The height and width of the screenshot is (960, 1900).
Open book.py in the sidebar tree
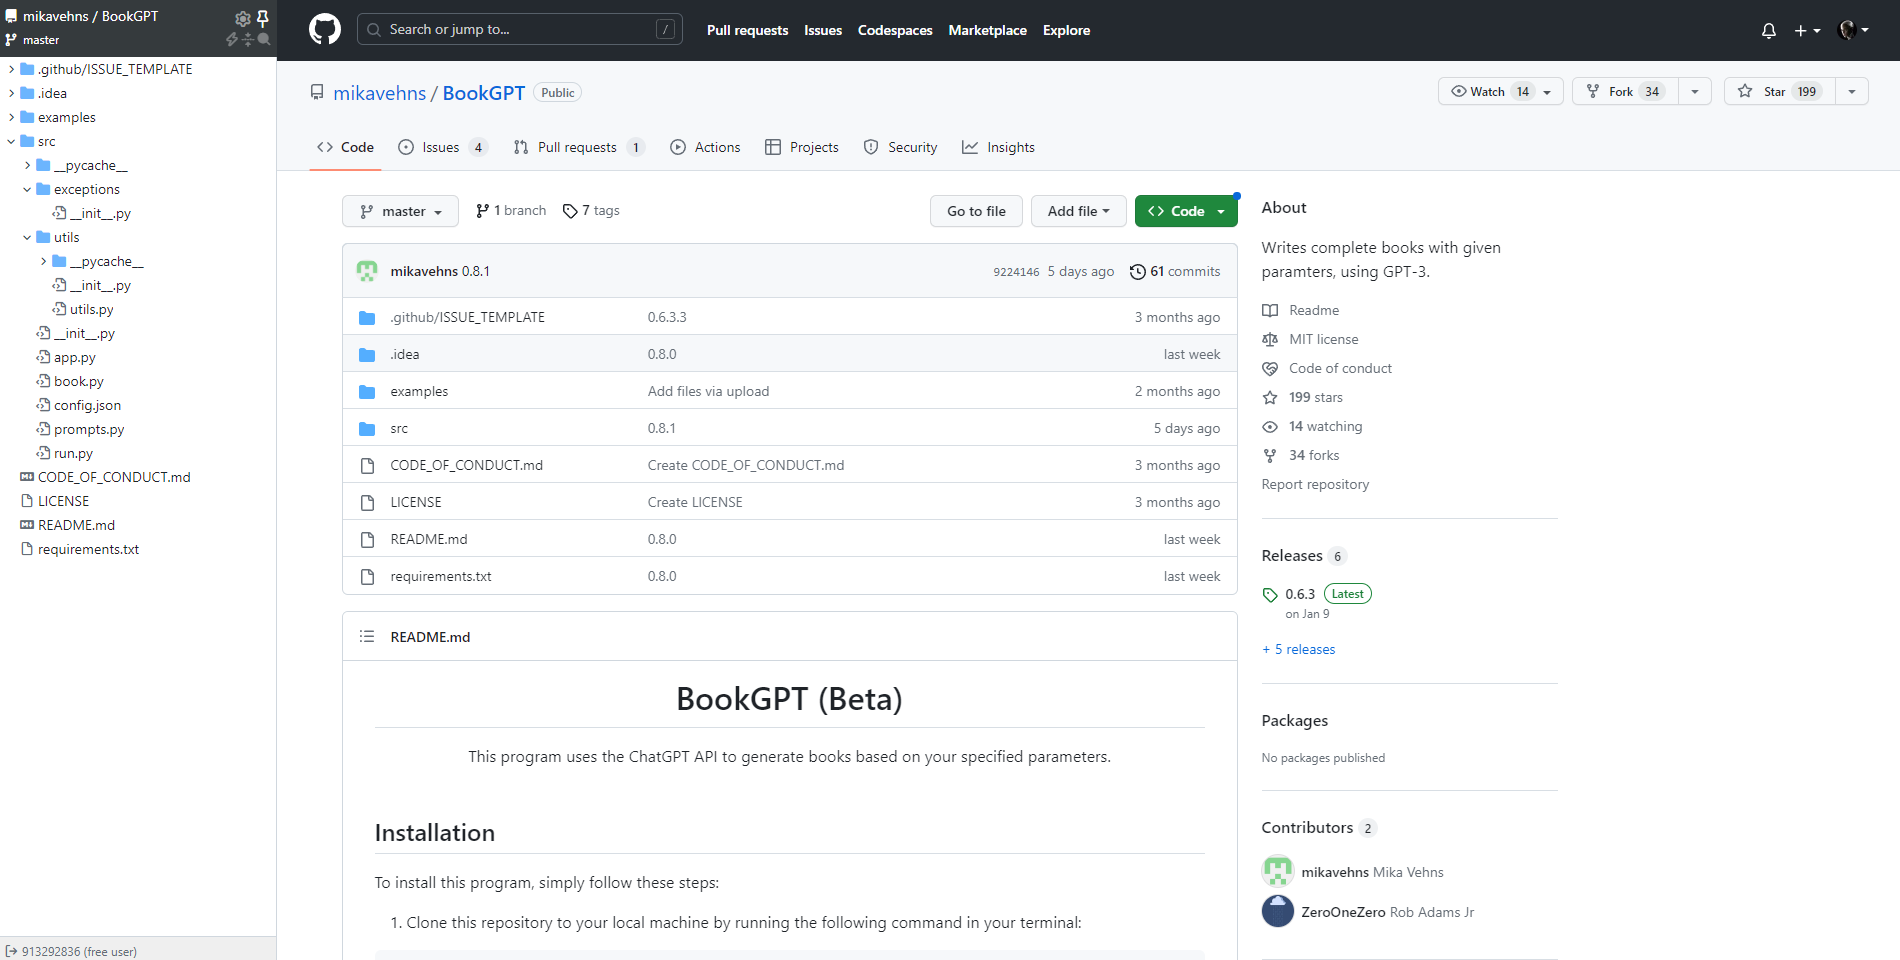(78, 381)
